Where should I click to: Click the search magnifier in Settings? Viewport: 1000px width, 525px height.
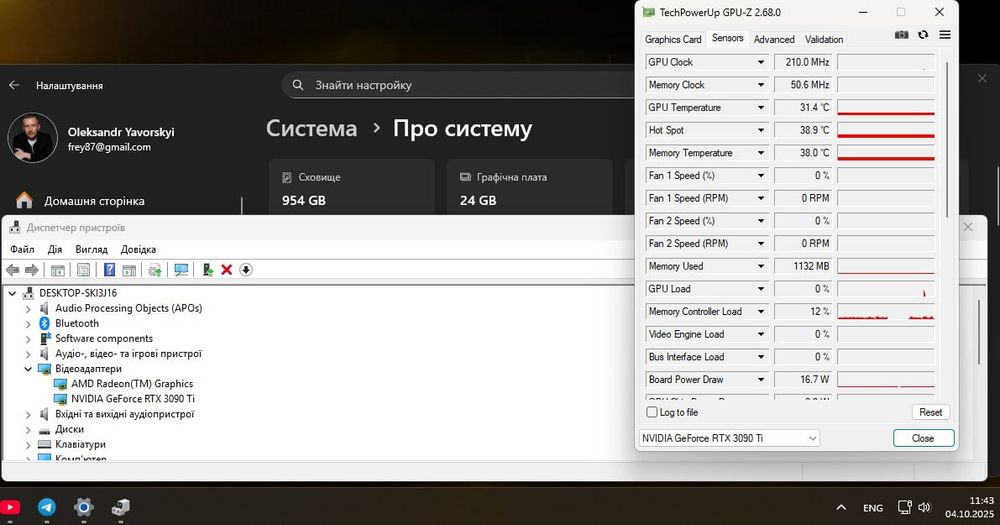(298, 85)
